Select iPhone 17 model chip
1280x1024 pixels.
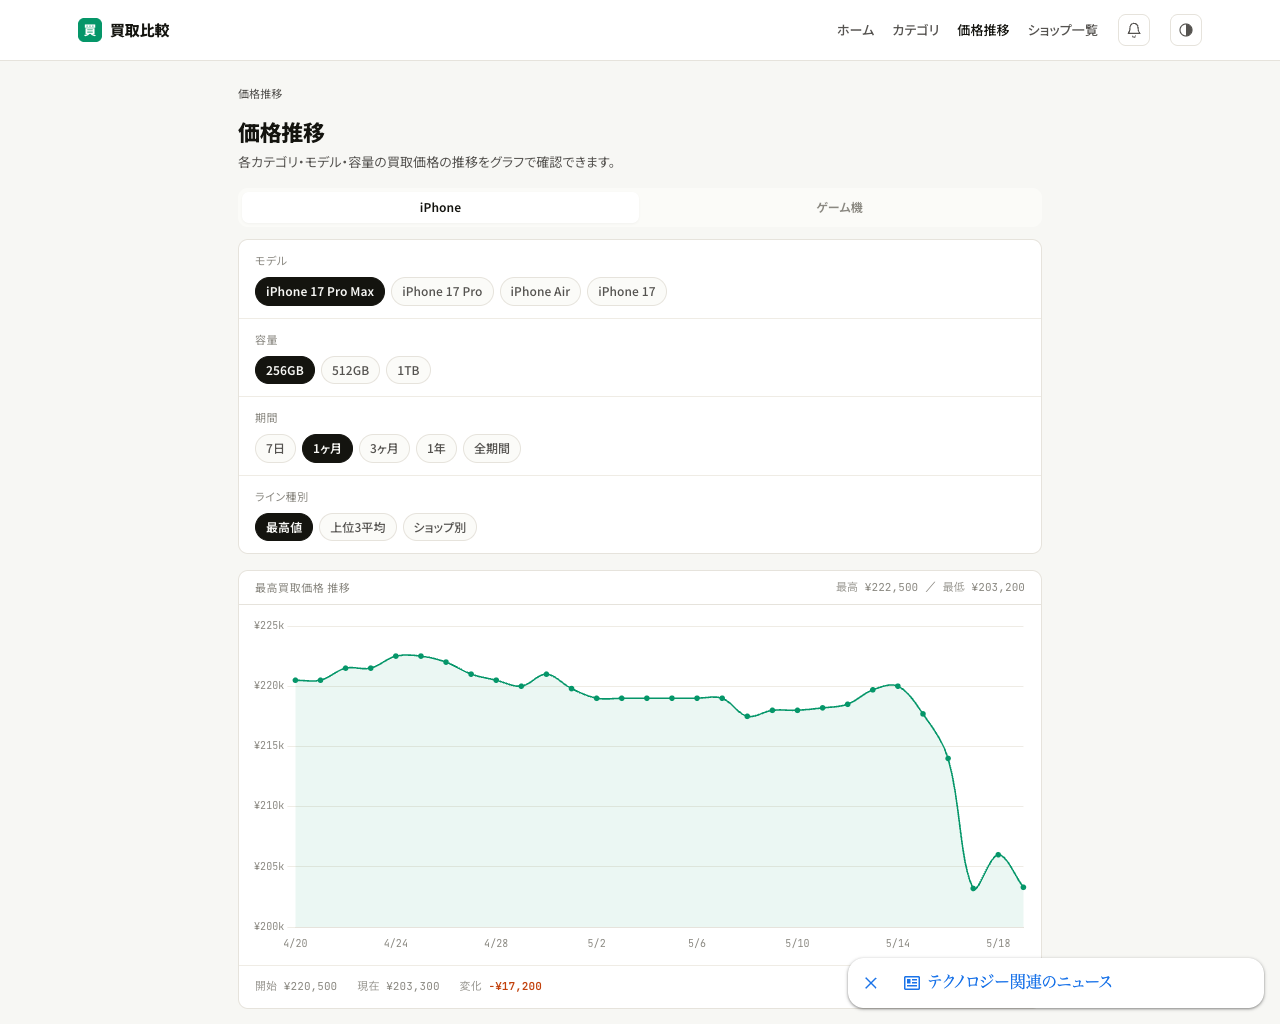coord(627,291)
